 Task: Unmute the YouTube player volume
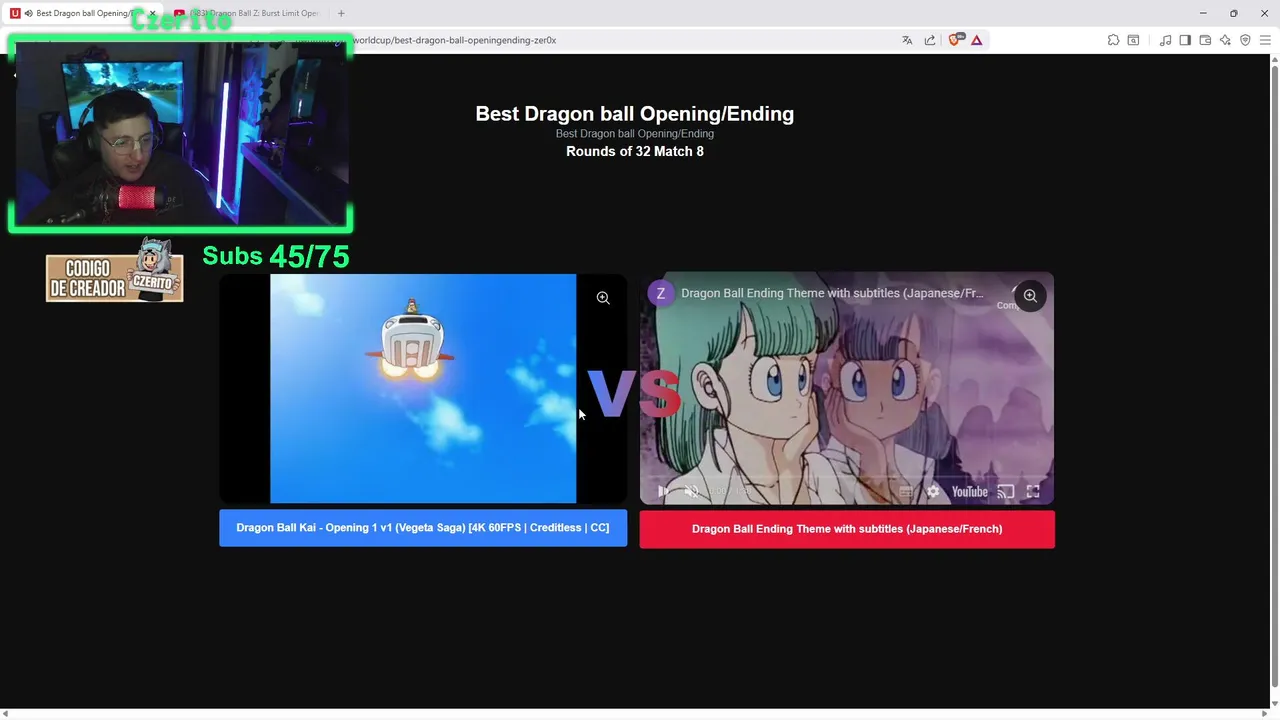point(691,492)
